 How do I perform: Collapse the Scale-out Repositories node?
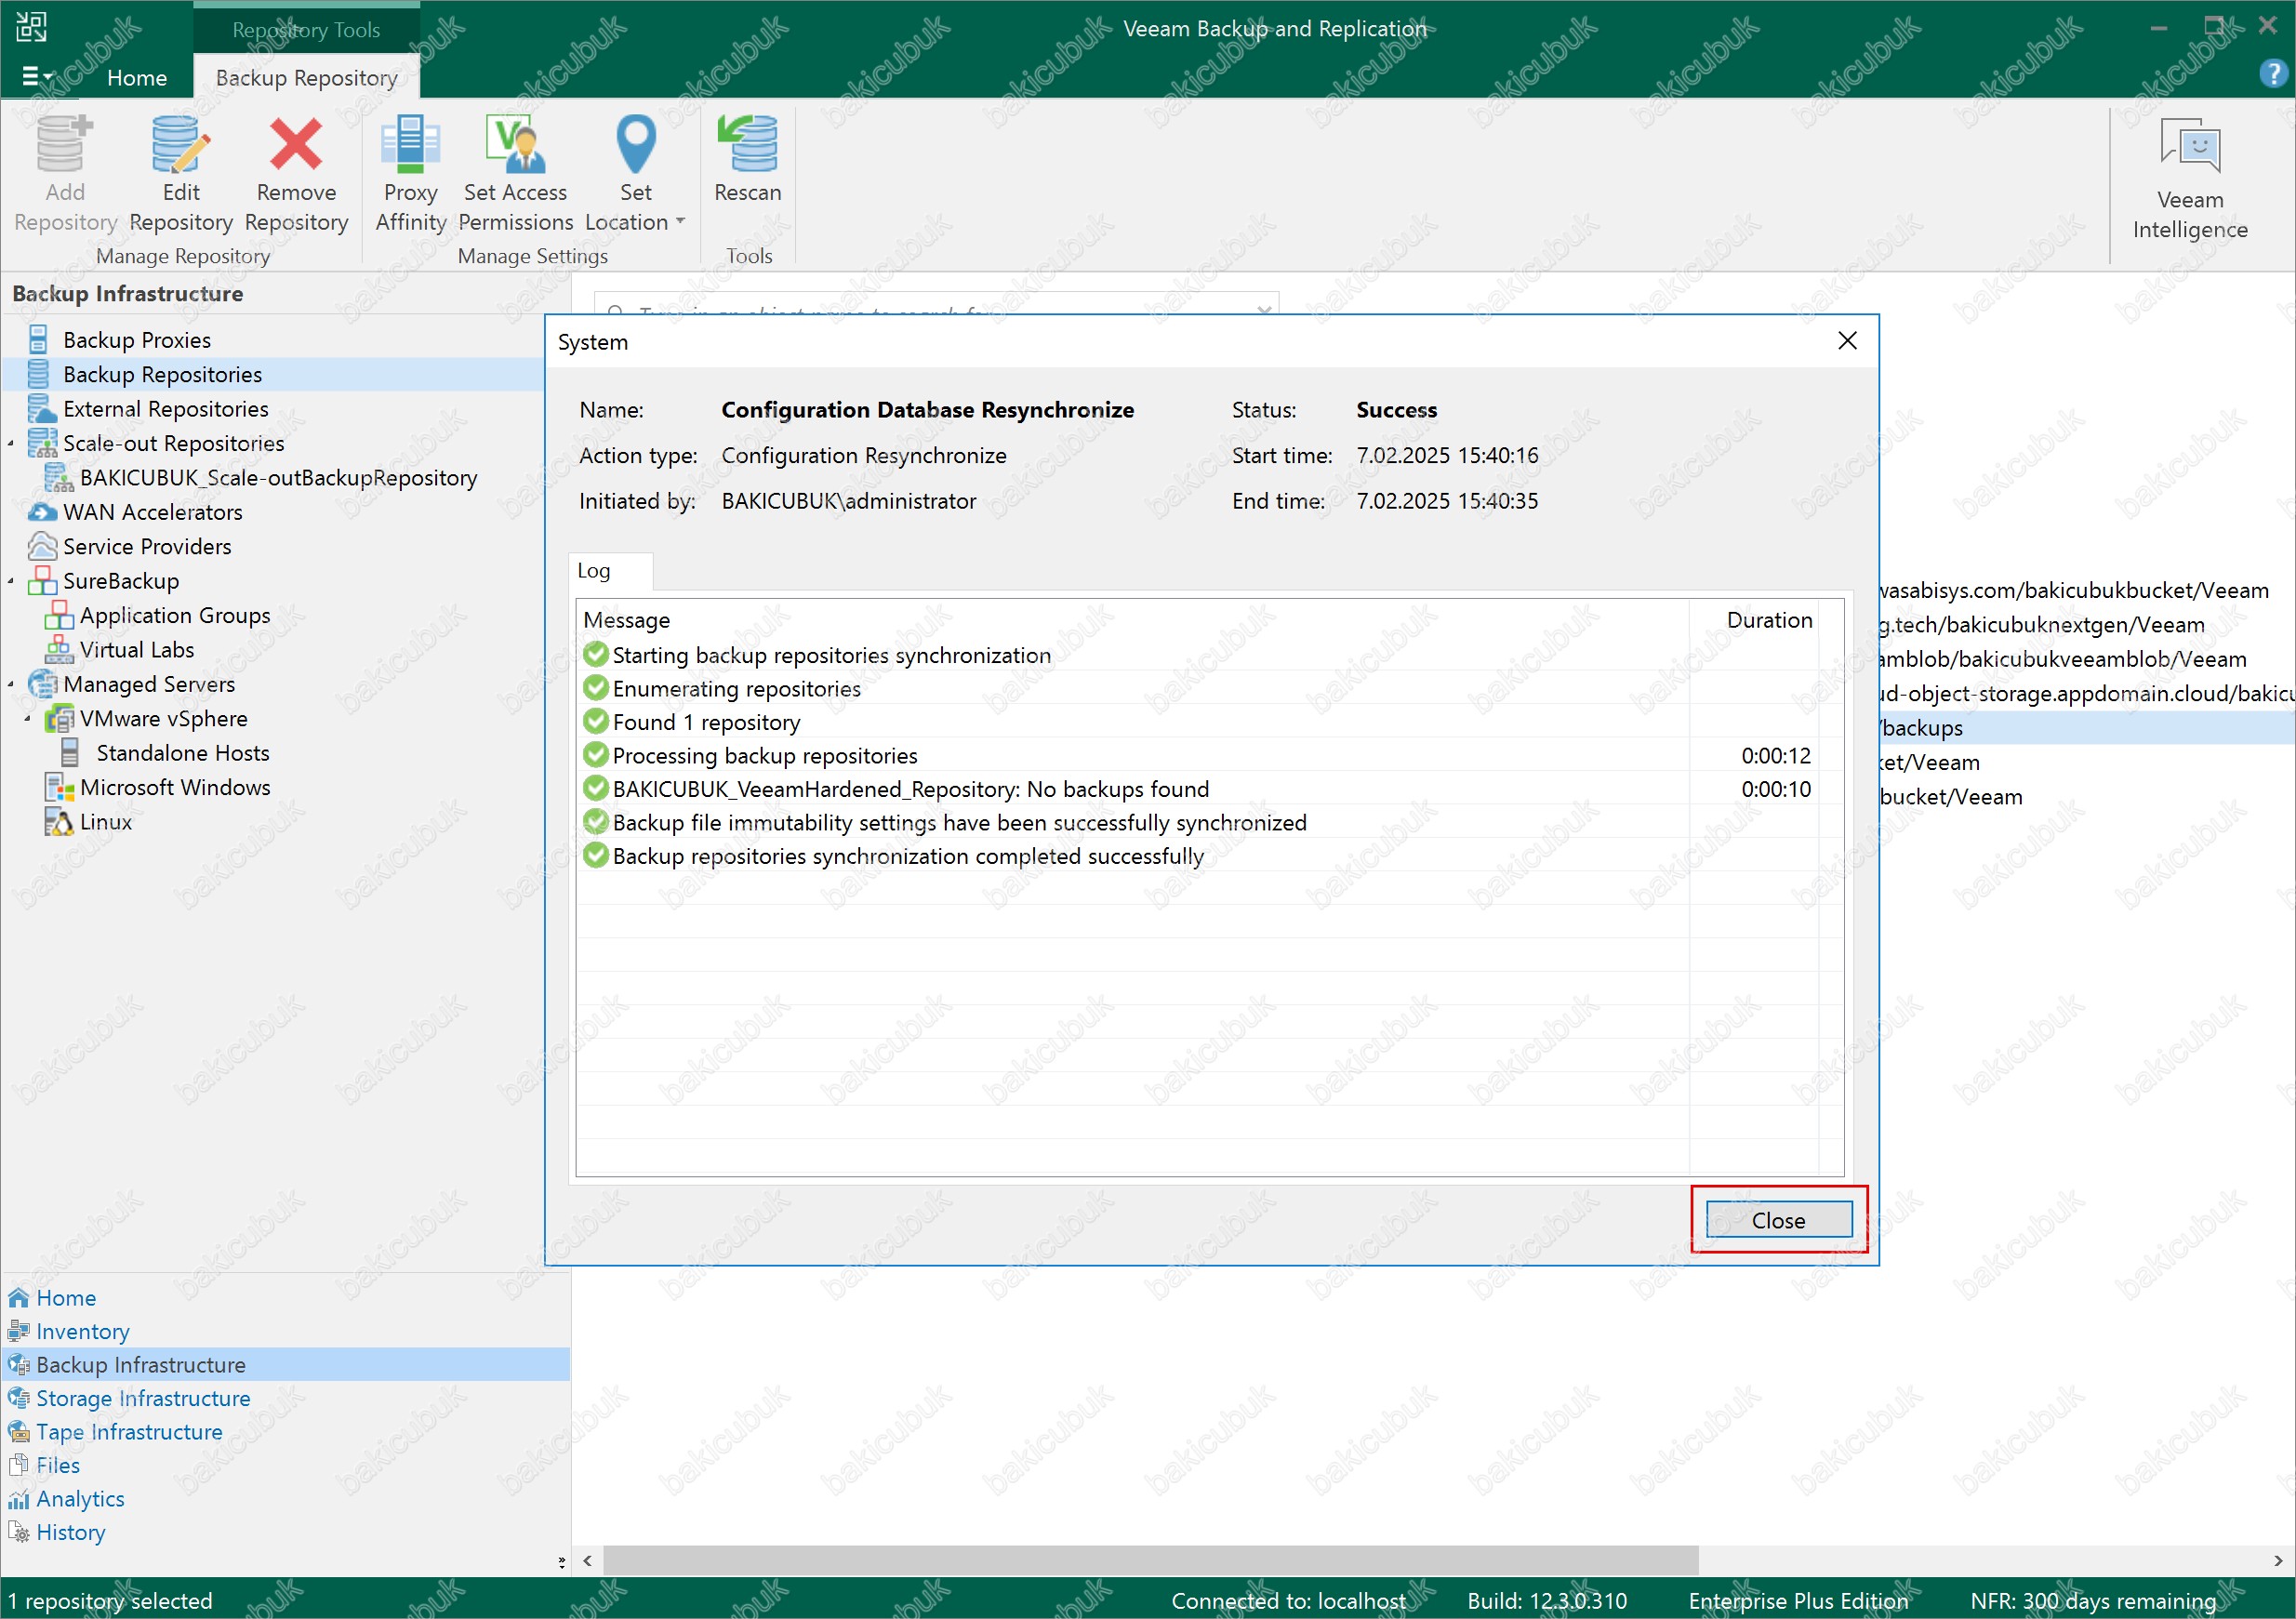pos(11,443)
